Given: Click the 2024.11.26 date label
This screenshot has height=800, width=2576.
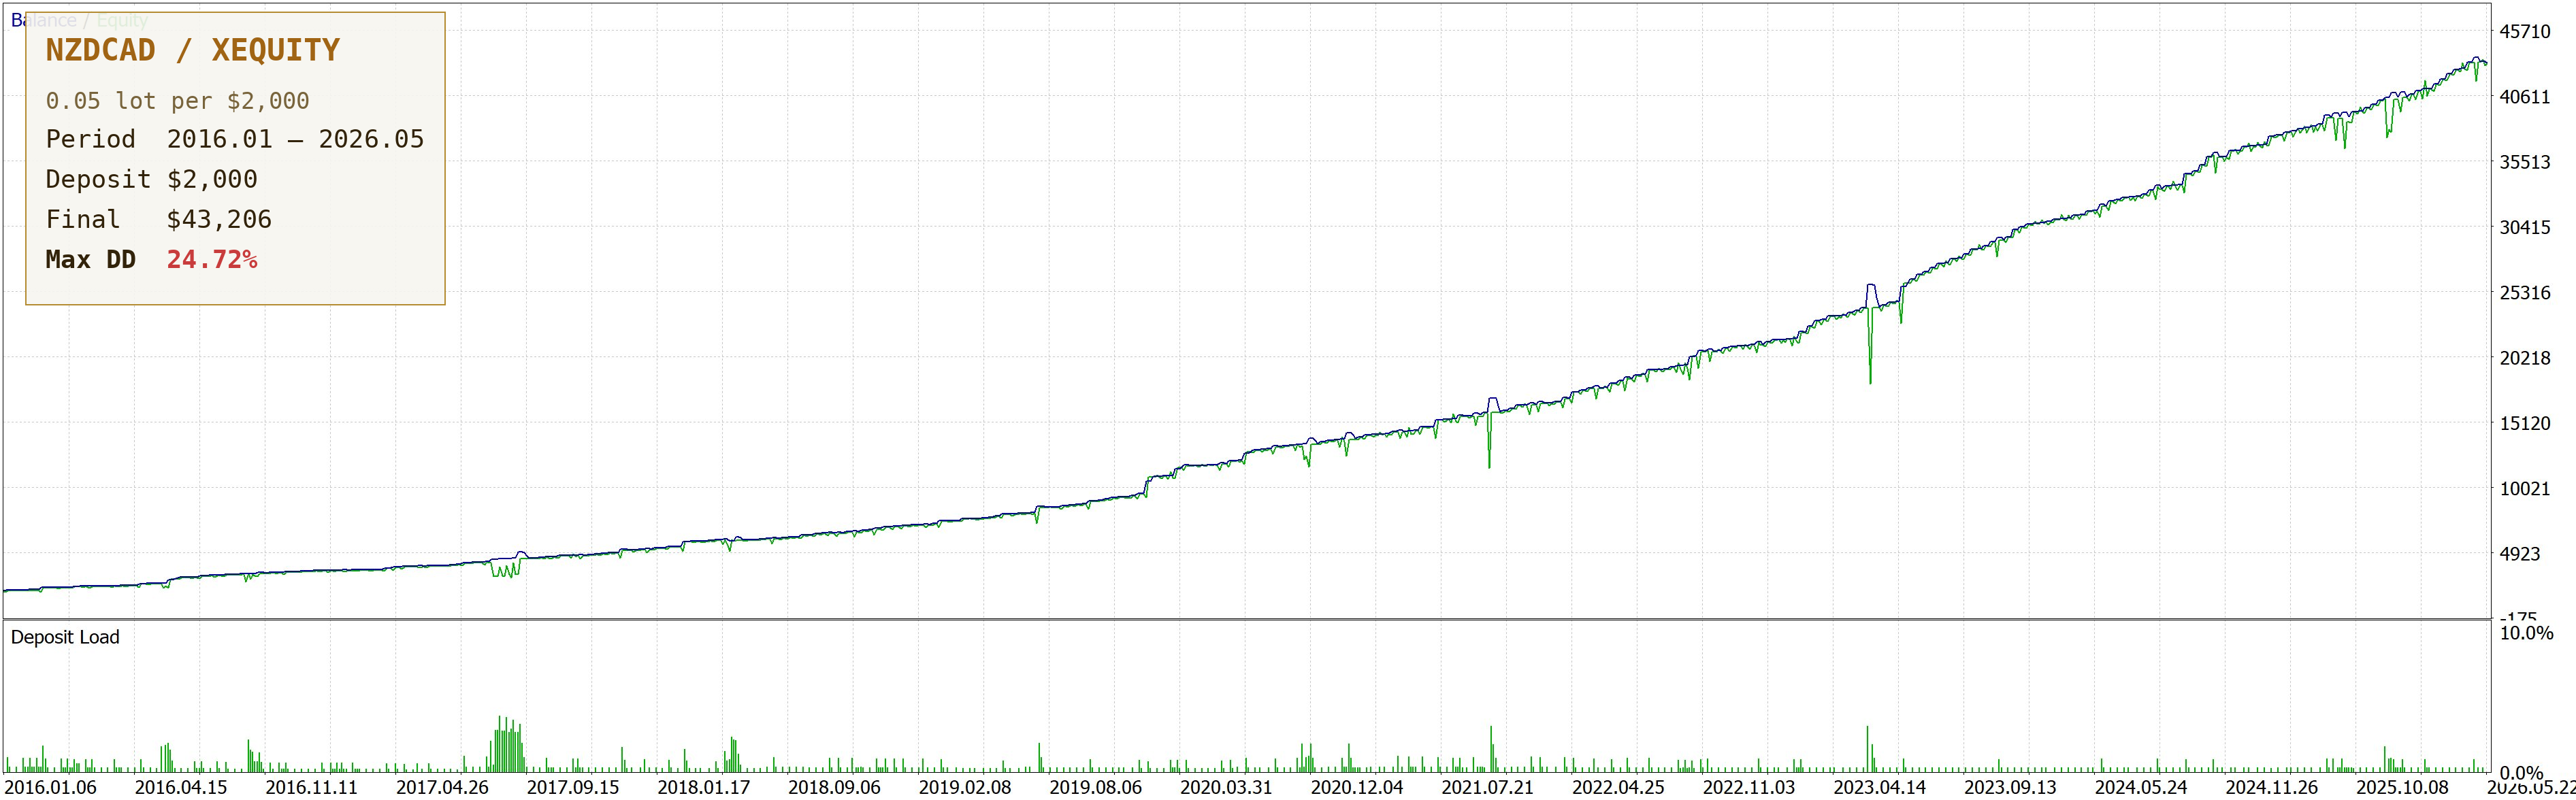Looking at the screenshot, I should (2271, 787).
